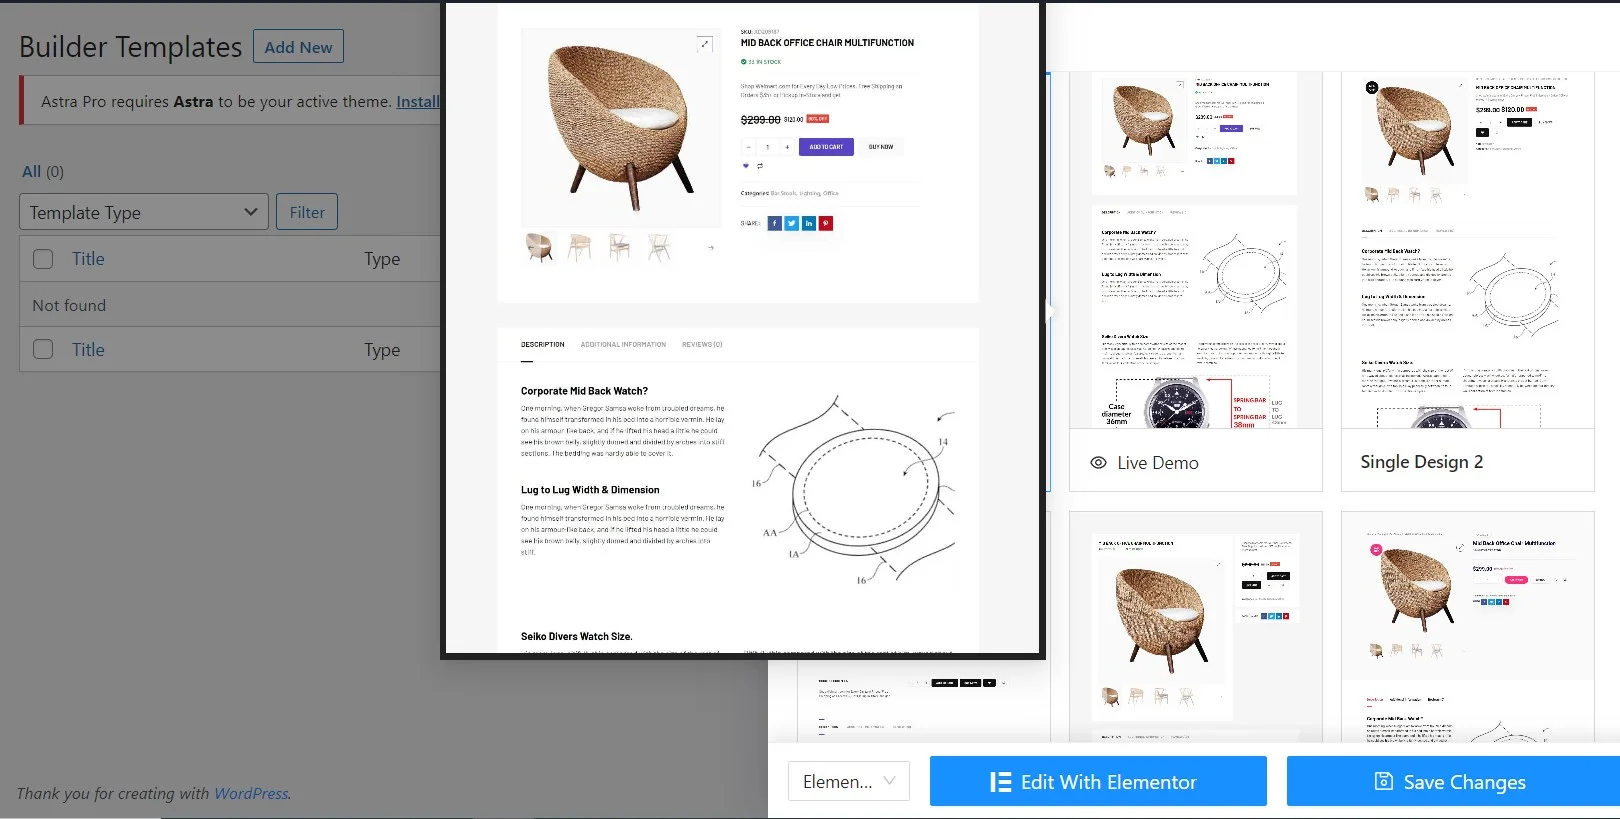
Task: Open the Elementor builder dropdown
Action: (849, 781)
